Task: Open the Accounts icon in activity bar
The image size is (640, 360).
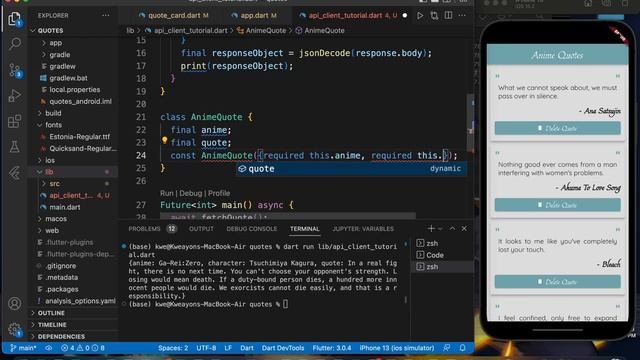Action: click(x=15, y=304)
